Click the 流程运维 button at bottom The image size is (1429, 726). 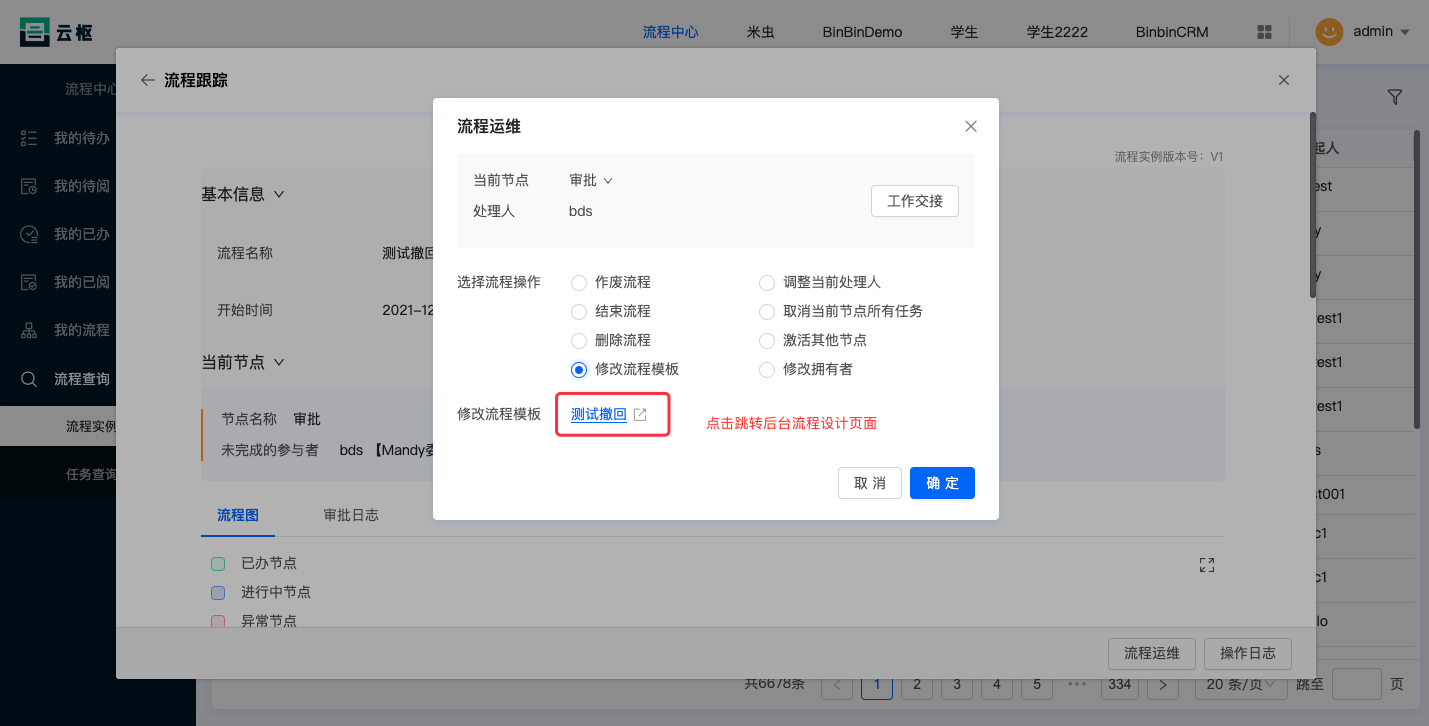pos(1152,654)
